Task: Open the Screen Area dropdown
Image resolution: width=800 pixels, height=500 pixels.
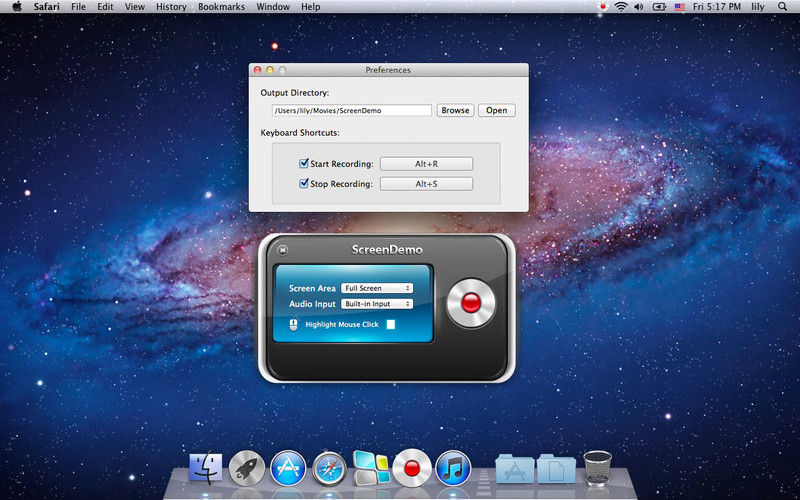Action: [377, 288]
